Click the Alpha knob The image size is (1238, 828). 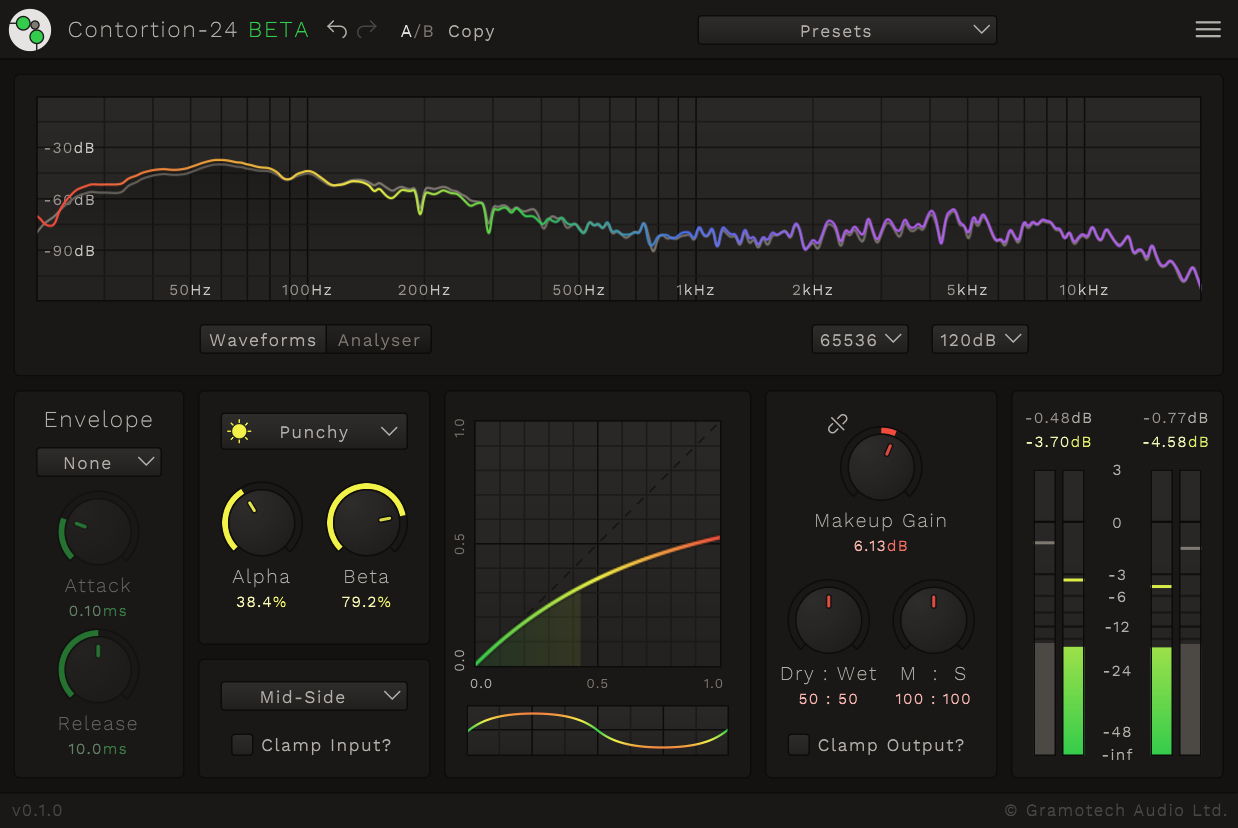click(262, 521)
